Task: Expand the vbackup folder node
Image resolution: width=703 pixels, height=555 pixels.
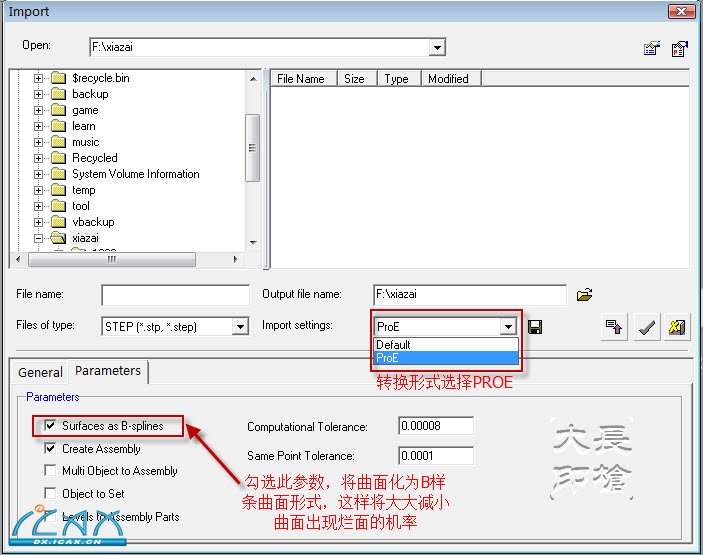Action: click(x=39, y=222)
